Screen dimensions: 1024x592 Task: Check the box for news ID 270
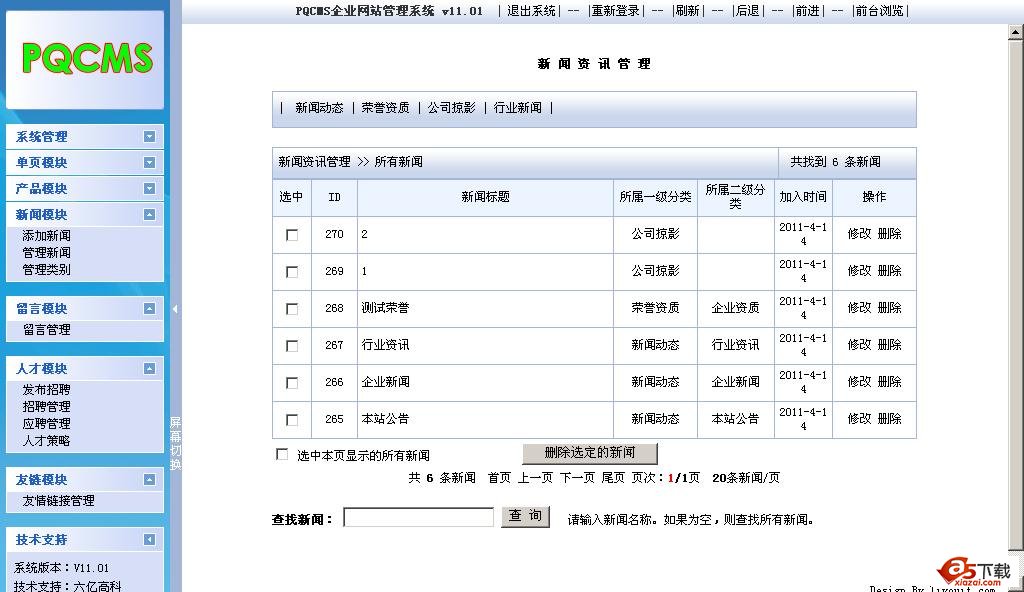click(292, 235)
